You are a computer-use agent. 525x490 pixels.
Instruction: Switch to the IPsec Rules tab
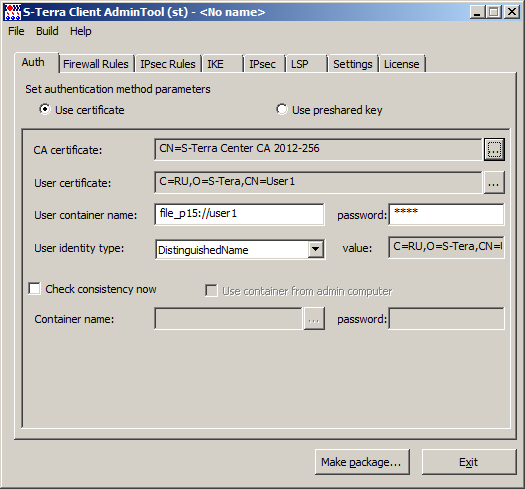tap(168, 64)
